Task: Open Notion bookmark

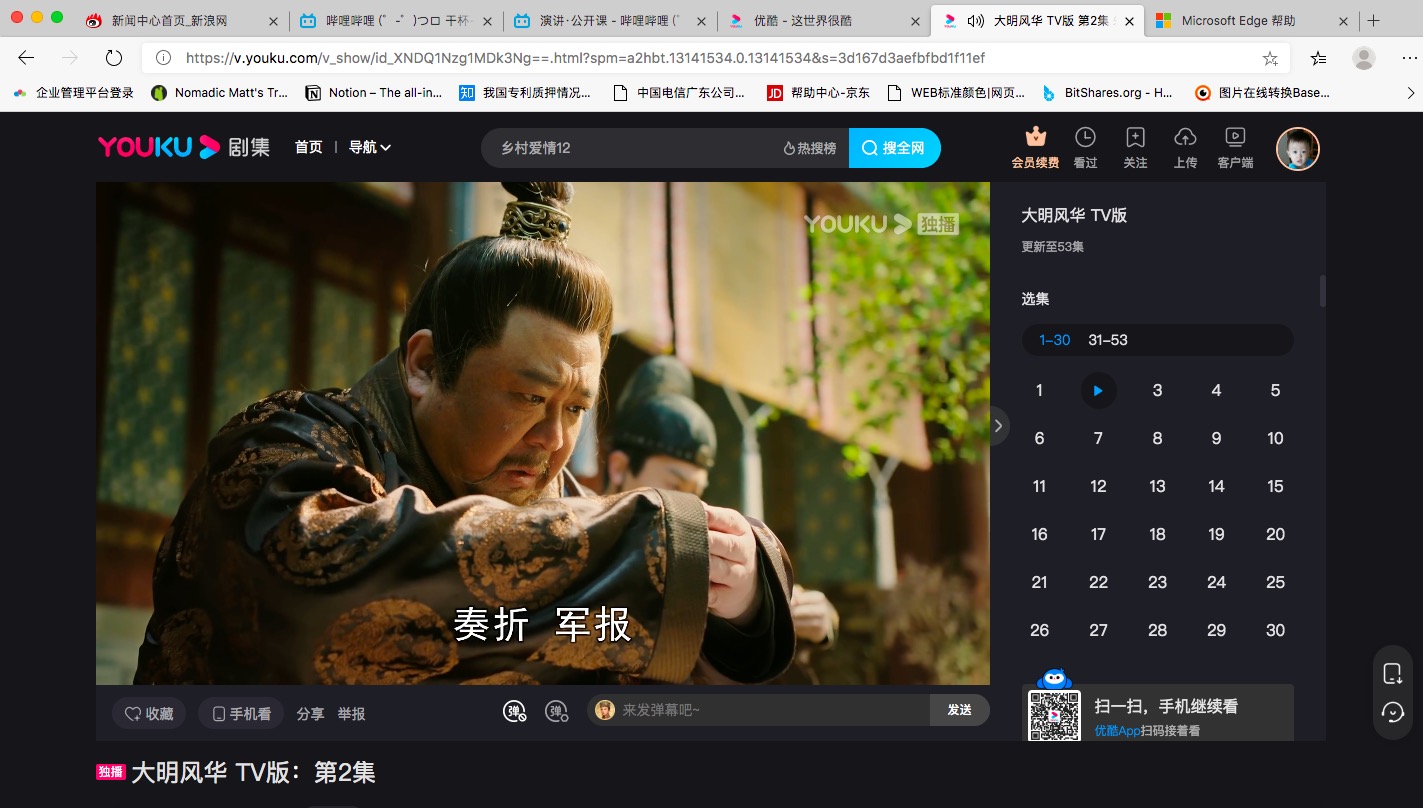Action: pos(374,93)
